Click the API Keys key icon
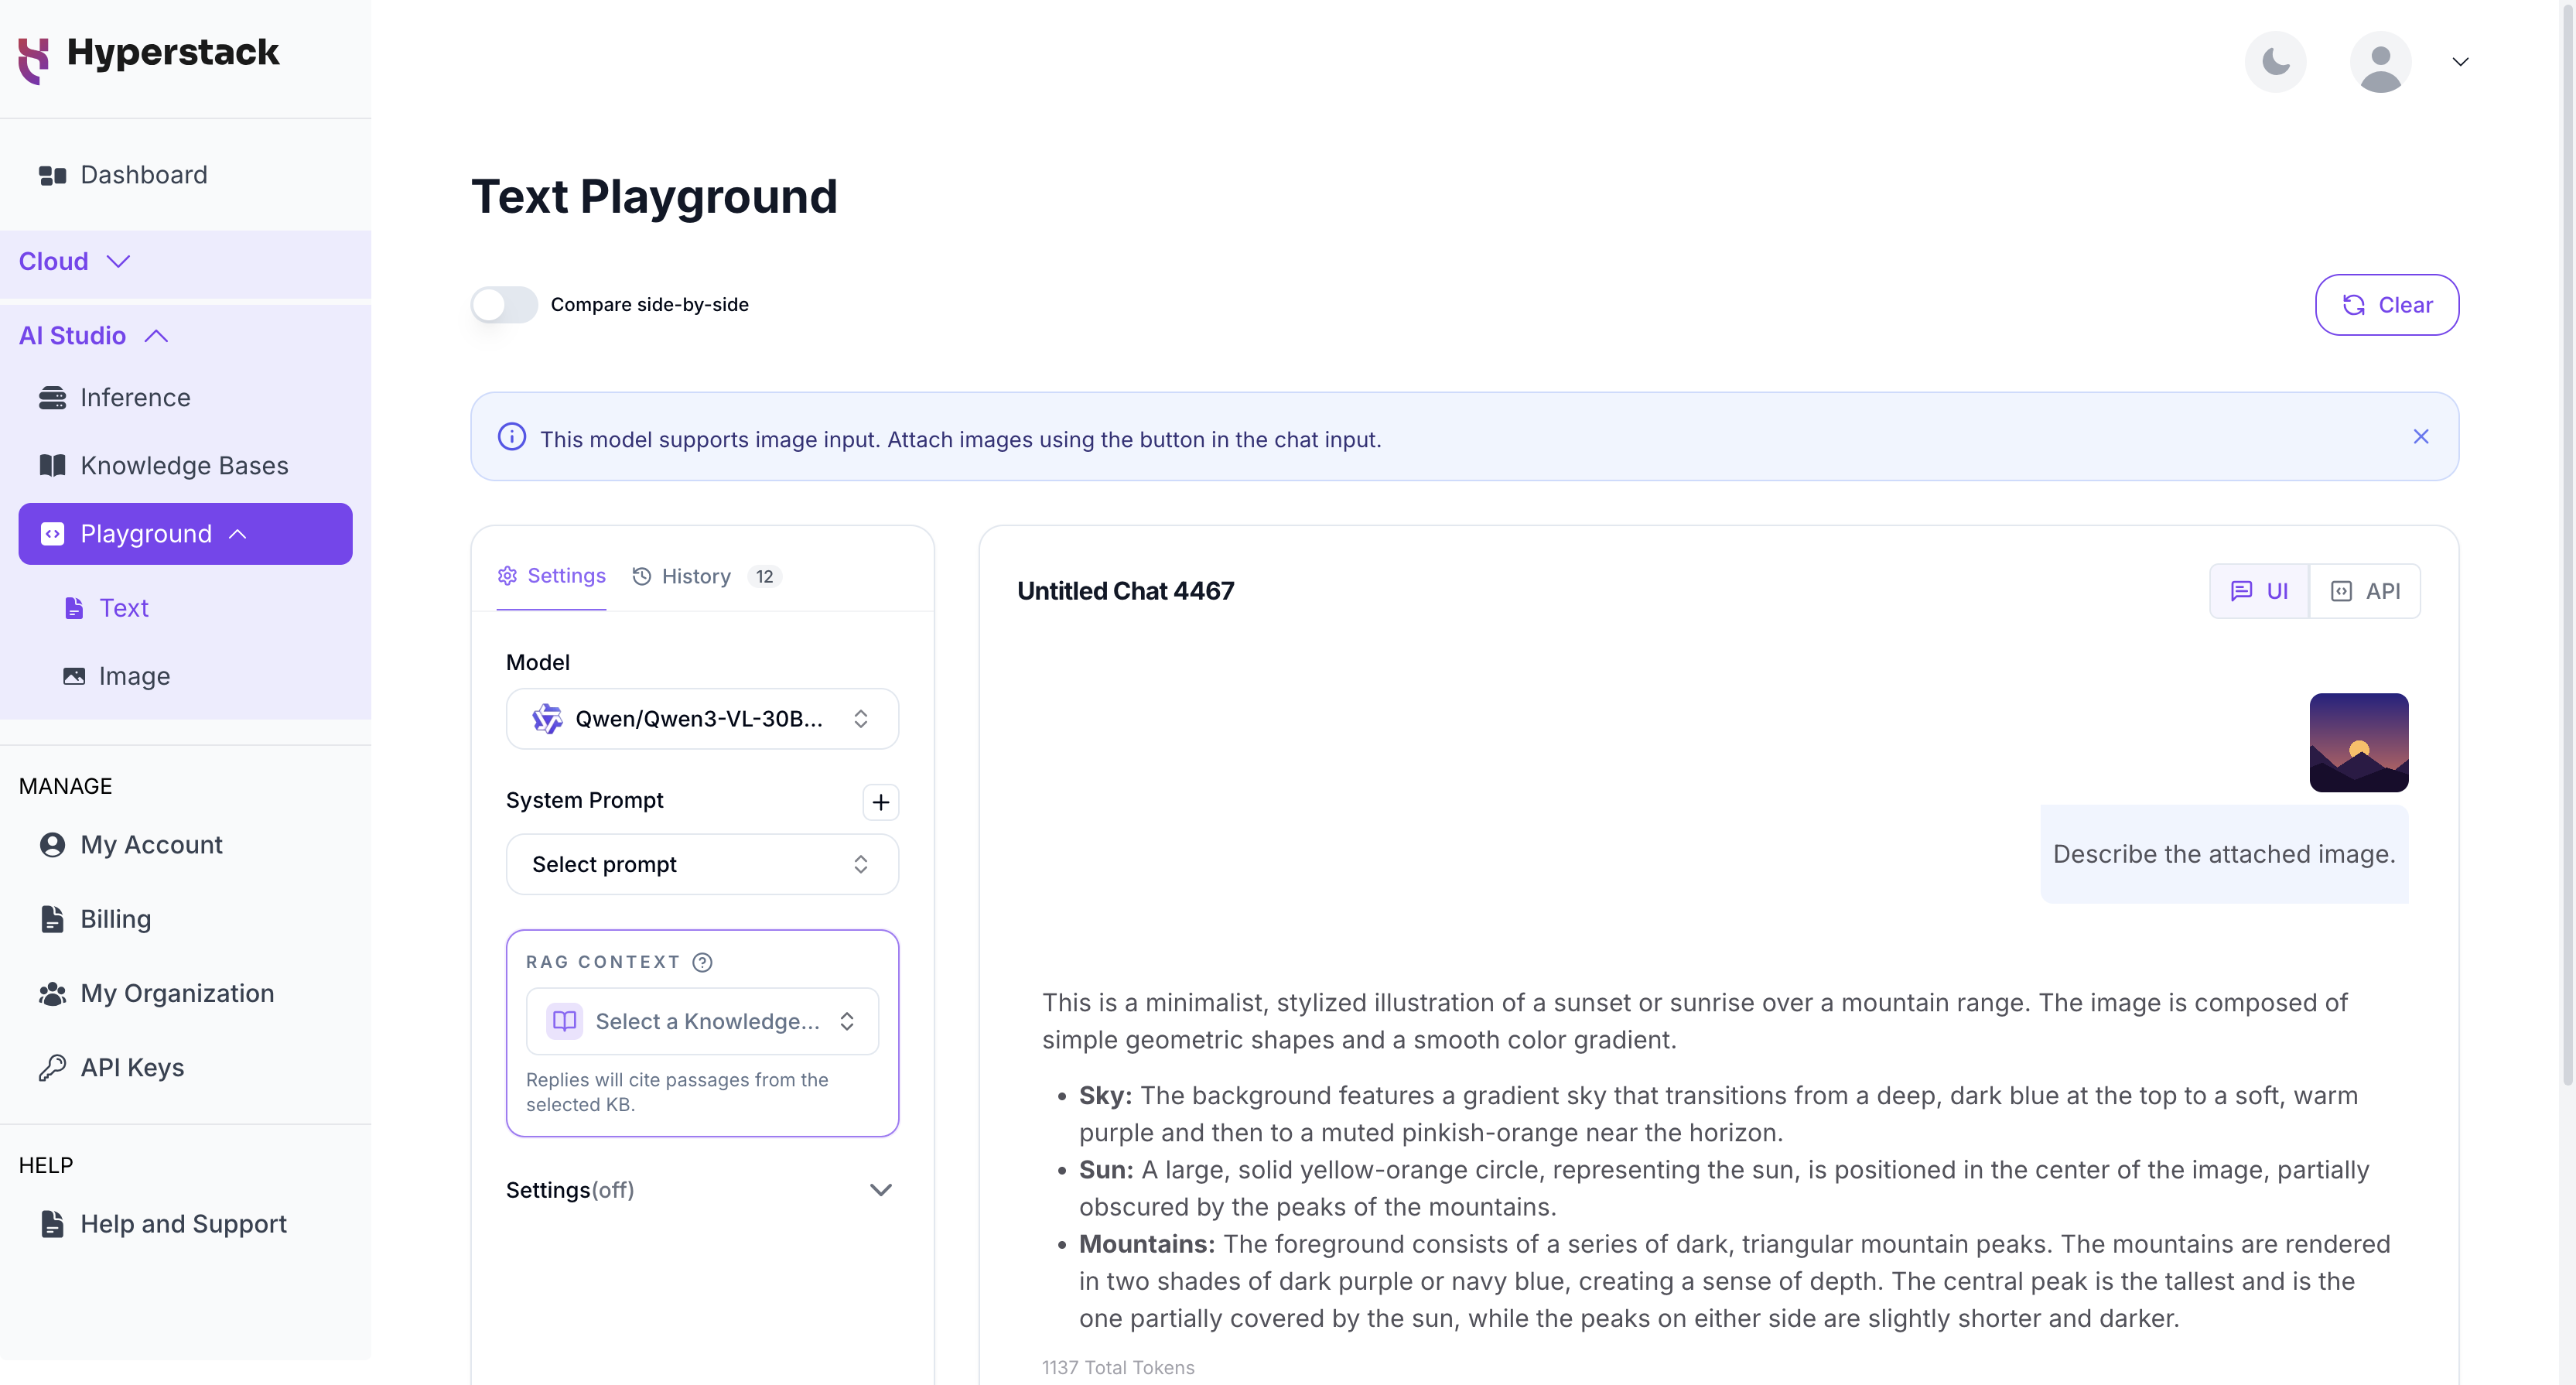 coord(52,1068)
